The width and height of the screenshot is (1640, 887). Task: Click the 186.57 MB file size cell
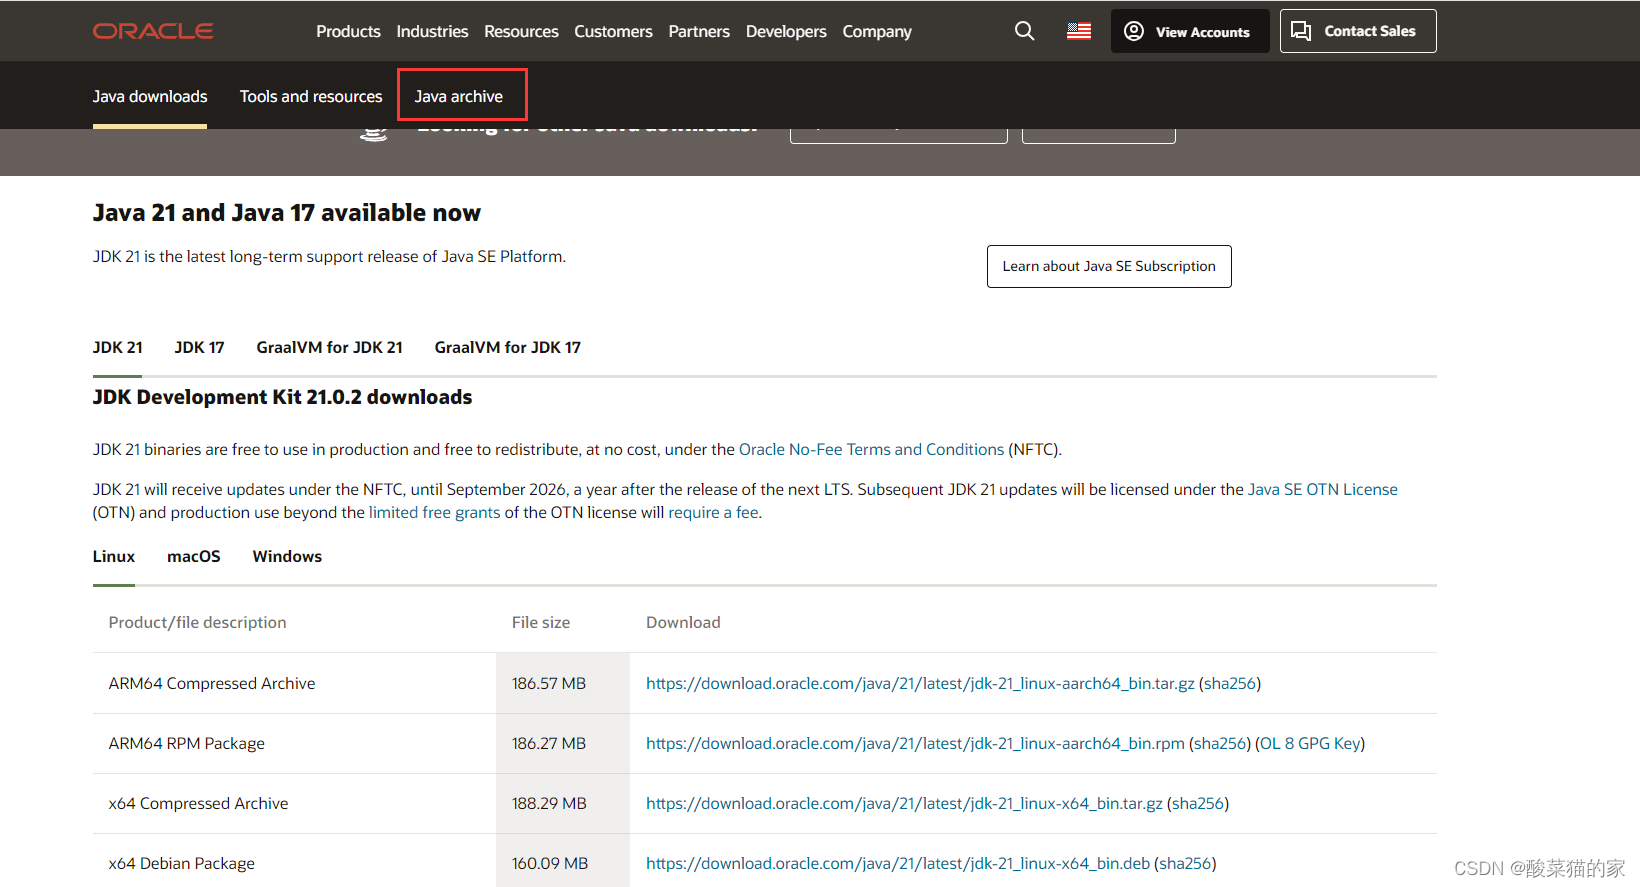click(x=563, y=683)
